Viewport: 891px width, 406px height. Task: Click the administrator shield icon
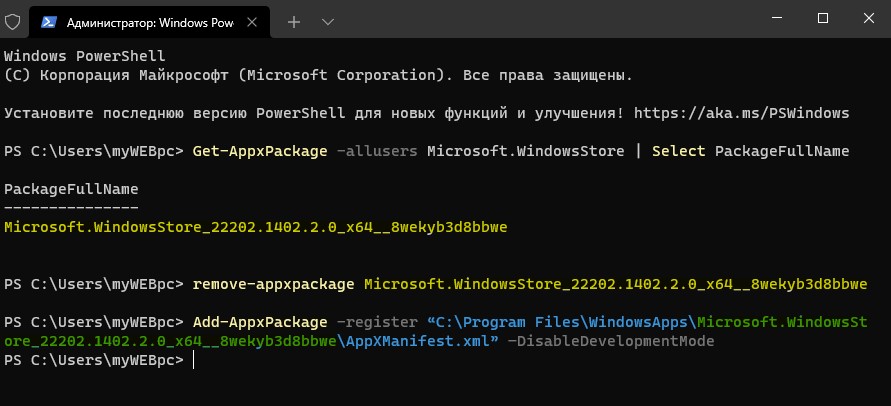pos(13,22)
